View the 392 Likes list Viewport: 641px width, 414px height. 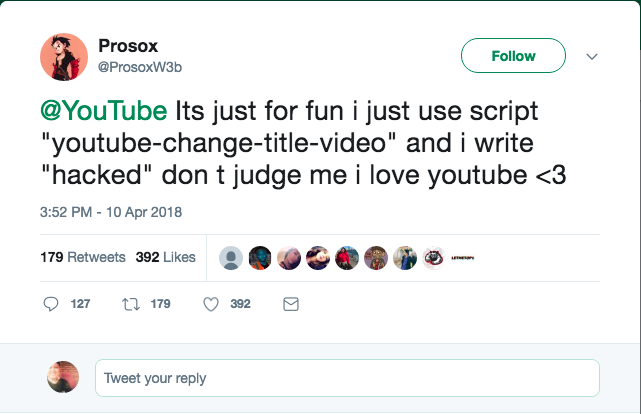[165, 257]
